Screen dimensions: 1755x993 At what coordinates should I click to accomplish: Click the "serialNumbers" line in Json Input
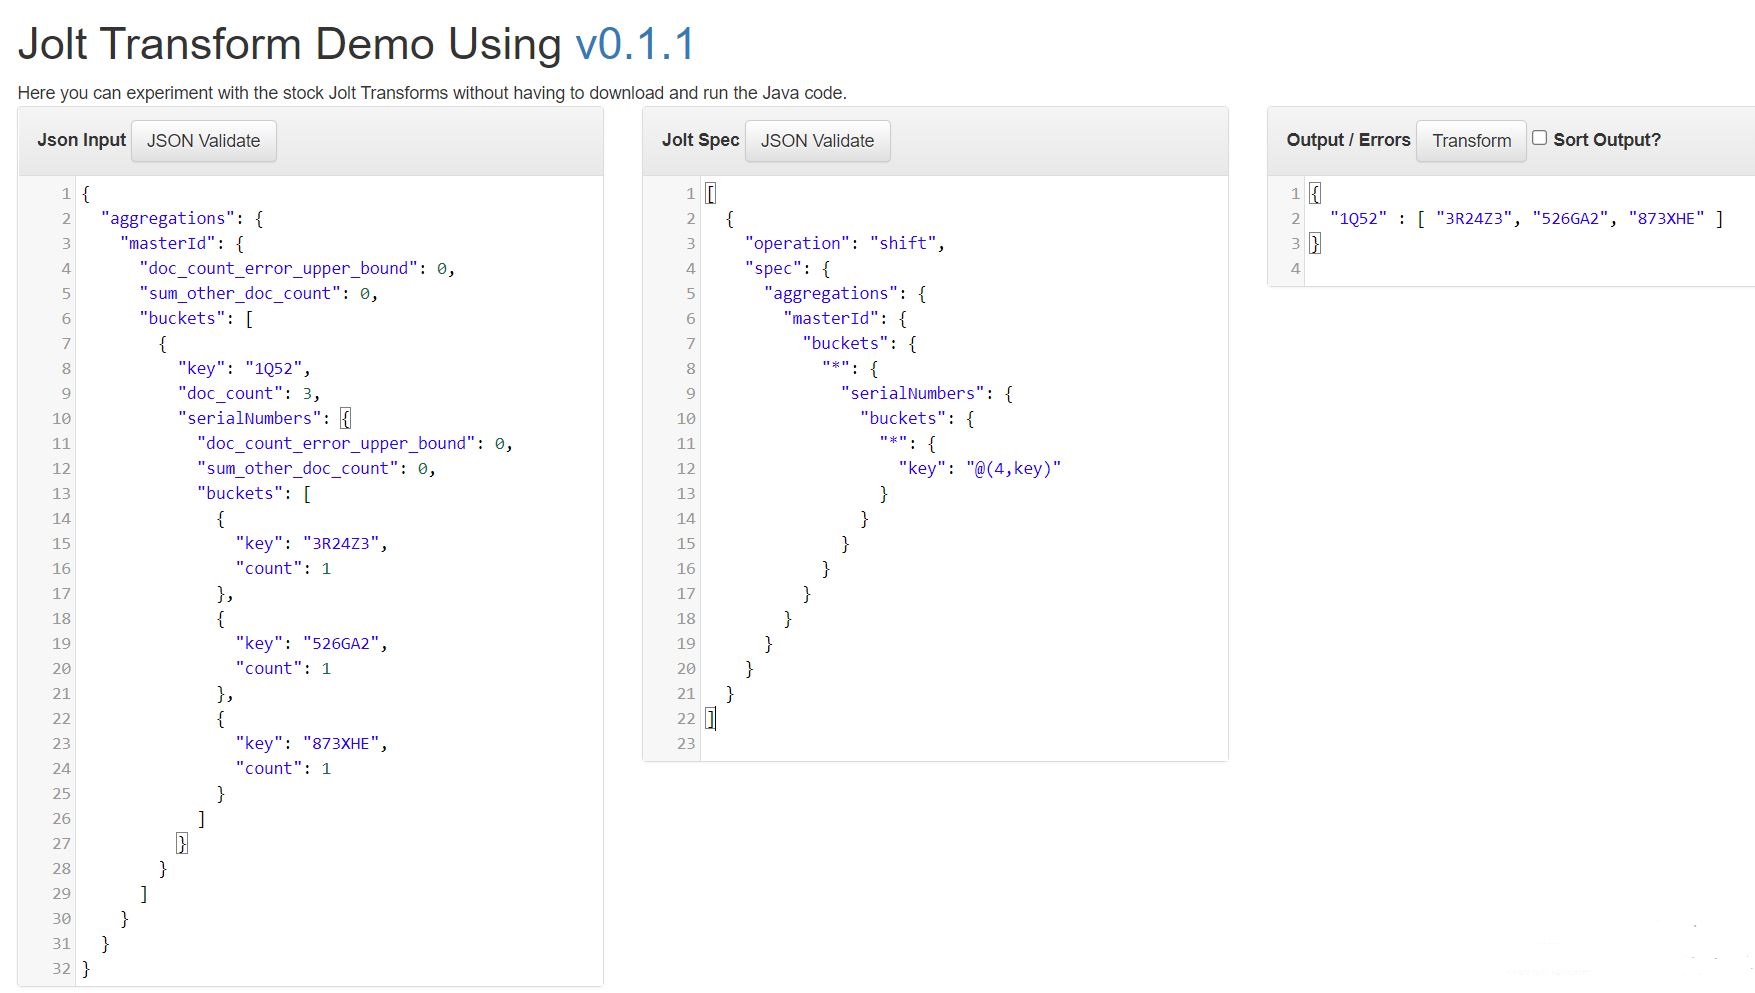264,418
